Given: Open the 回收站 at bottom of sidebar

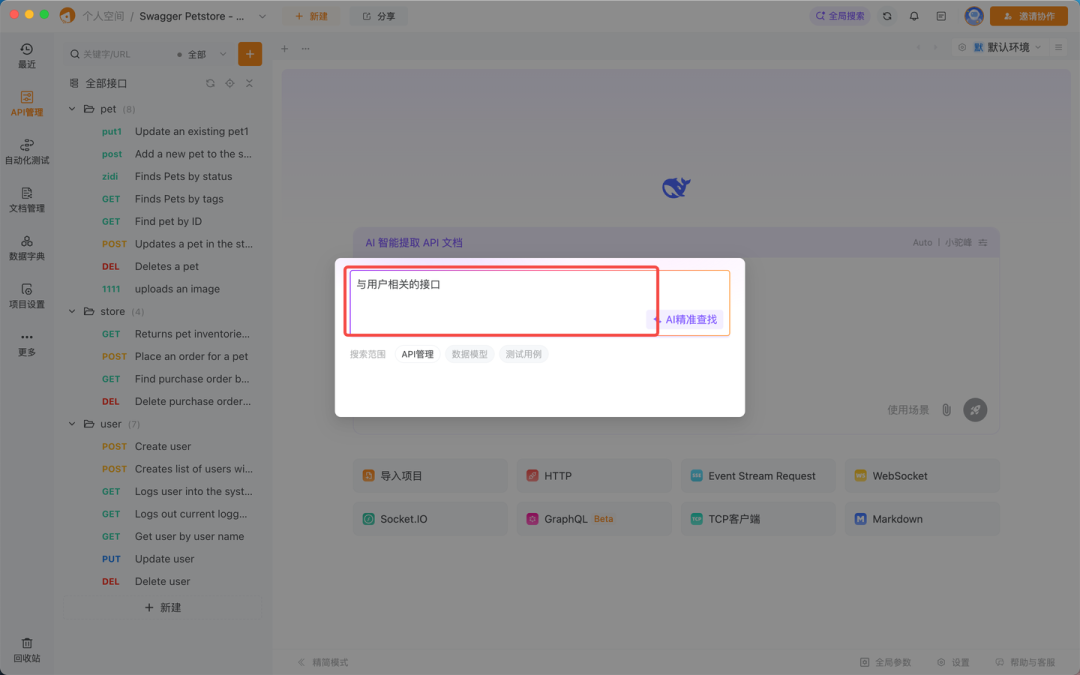Looking at the screenshot, I should 26,650.
